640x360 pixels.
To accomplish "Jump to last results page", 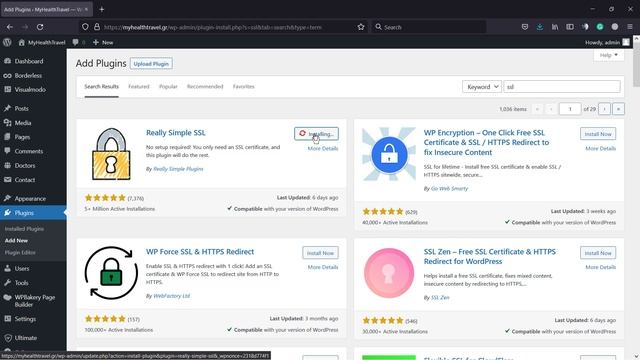I will (x=618, y=109).
